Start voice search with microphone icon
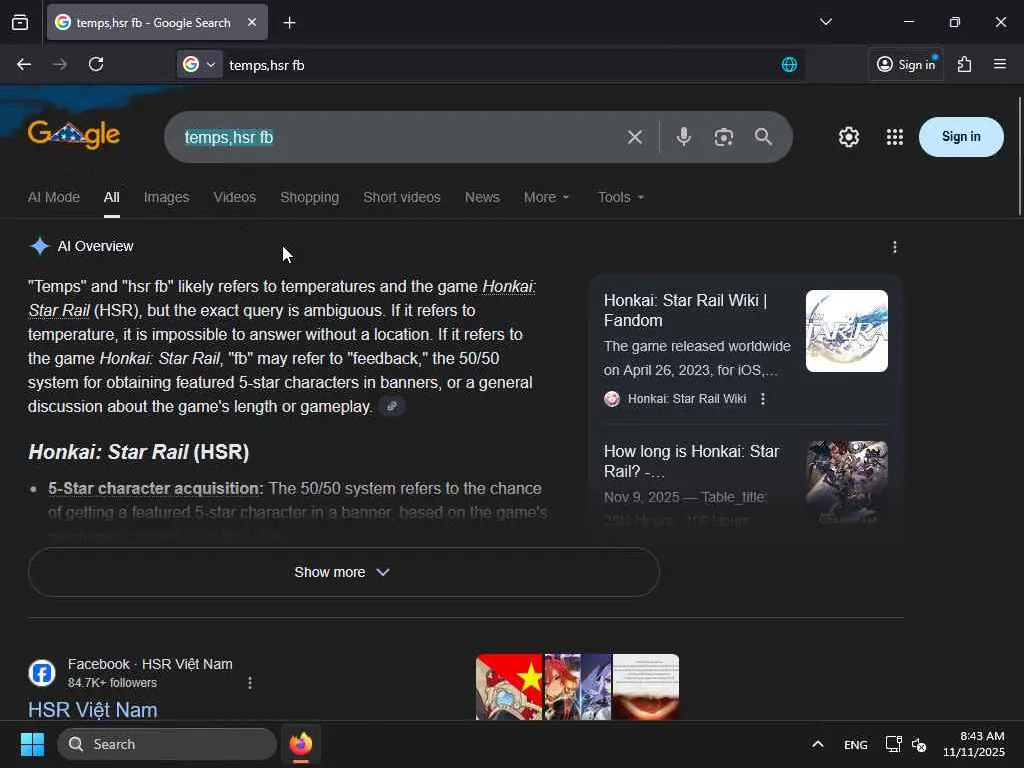Image resolution: width=1024 pixels, height=768 pixels. (684, 137)
